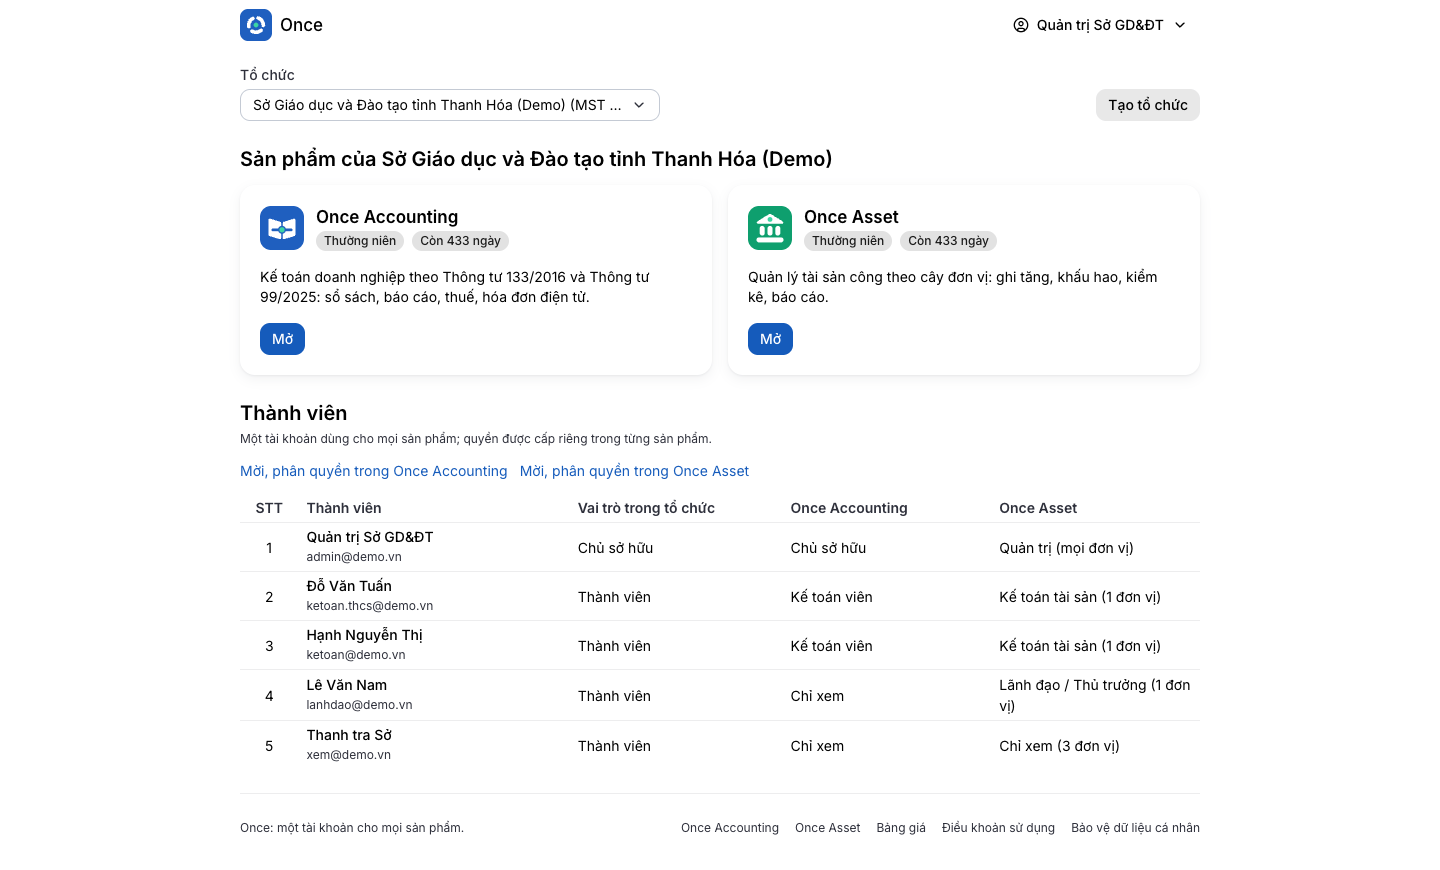1440x870 pixels.
Task: Click Lãnh đạo / Thủ trưởng cell
Action: tap(1094, 695)
